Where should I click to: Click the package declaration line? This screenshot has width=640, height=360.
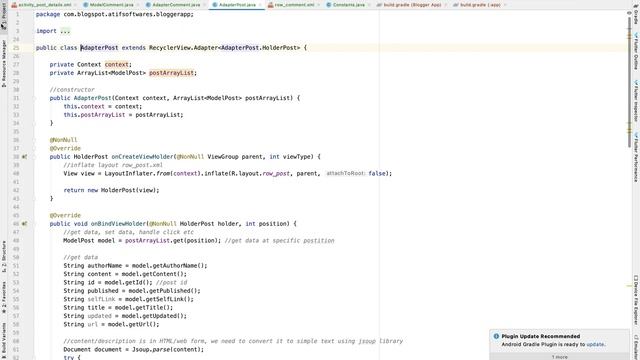(115, 14)
